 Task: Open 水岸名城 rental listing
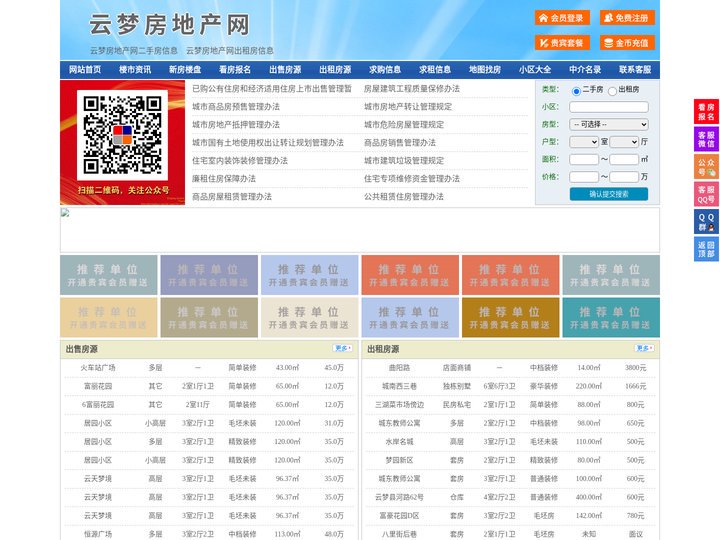pos(399,442)
